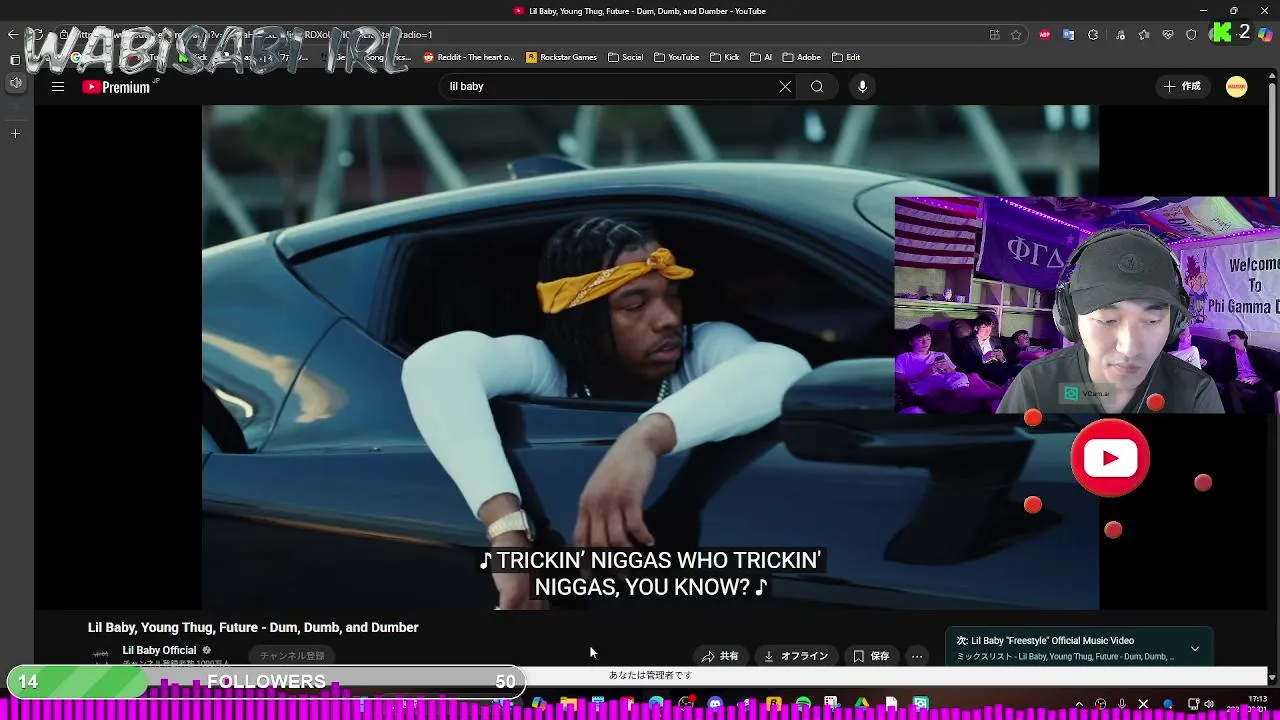Open the Reddit bookmark
This screenshot has width=1280, height=720.
coord(469,57)
